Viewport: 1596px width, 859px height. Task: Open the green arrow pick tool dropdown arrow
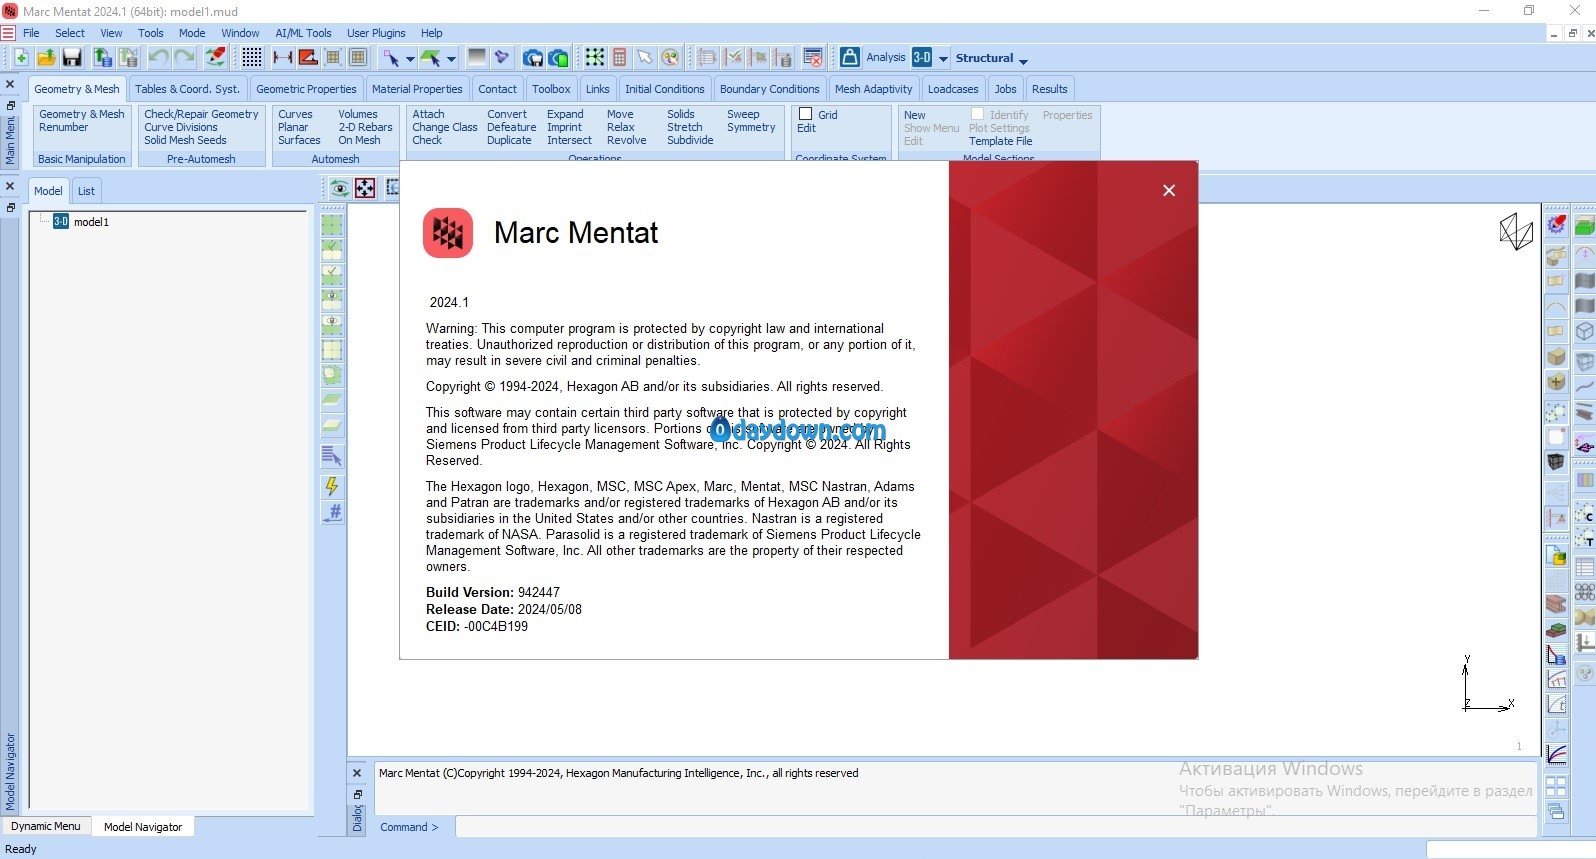pos(451,59)
